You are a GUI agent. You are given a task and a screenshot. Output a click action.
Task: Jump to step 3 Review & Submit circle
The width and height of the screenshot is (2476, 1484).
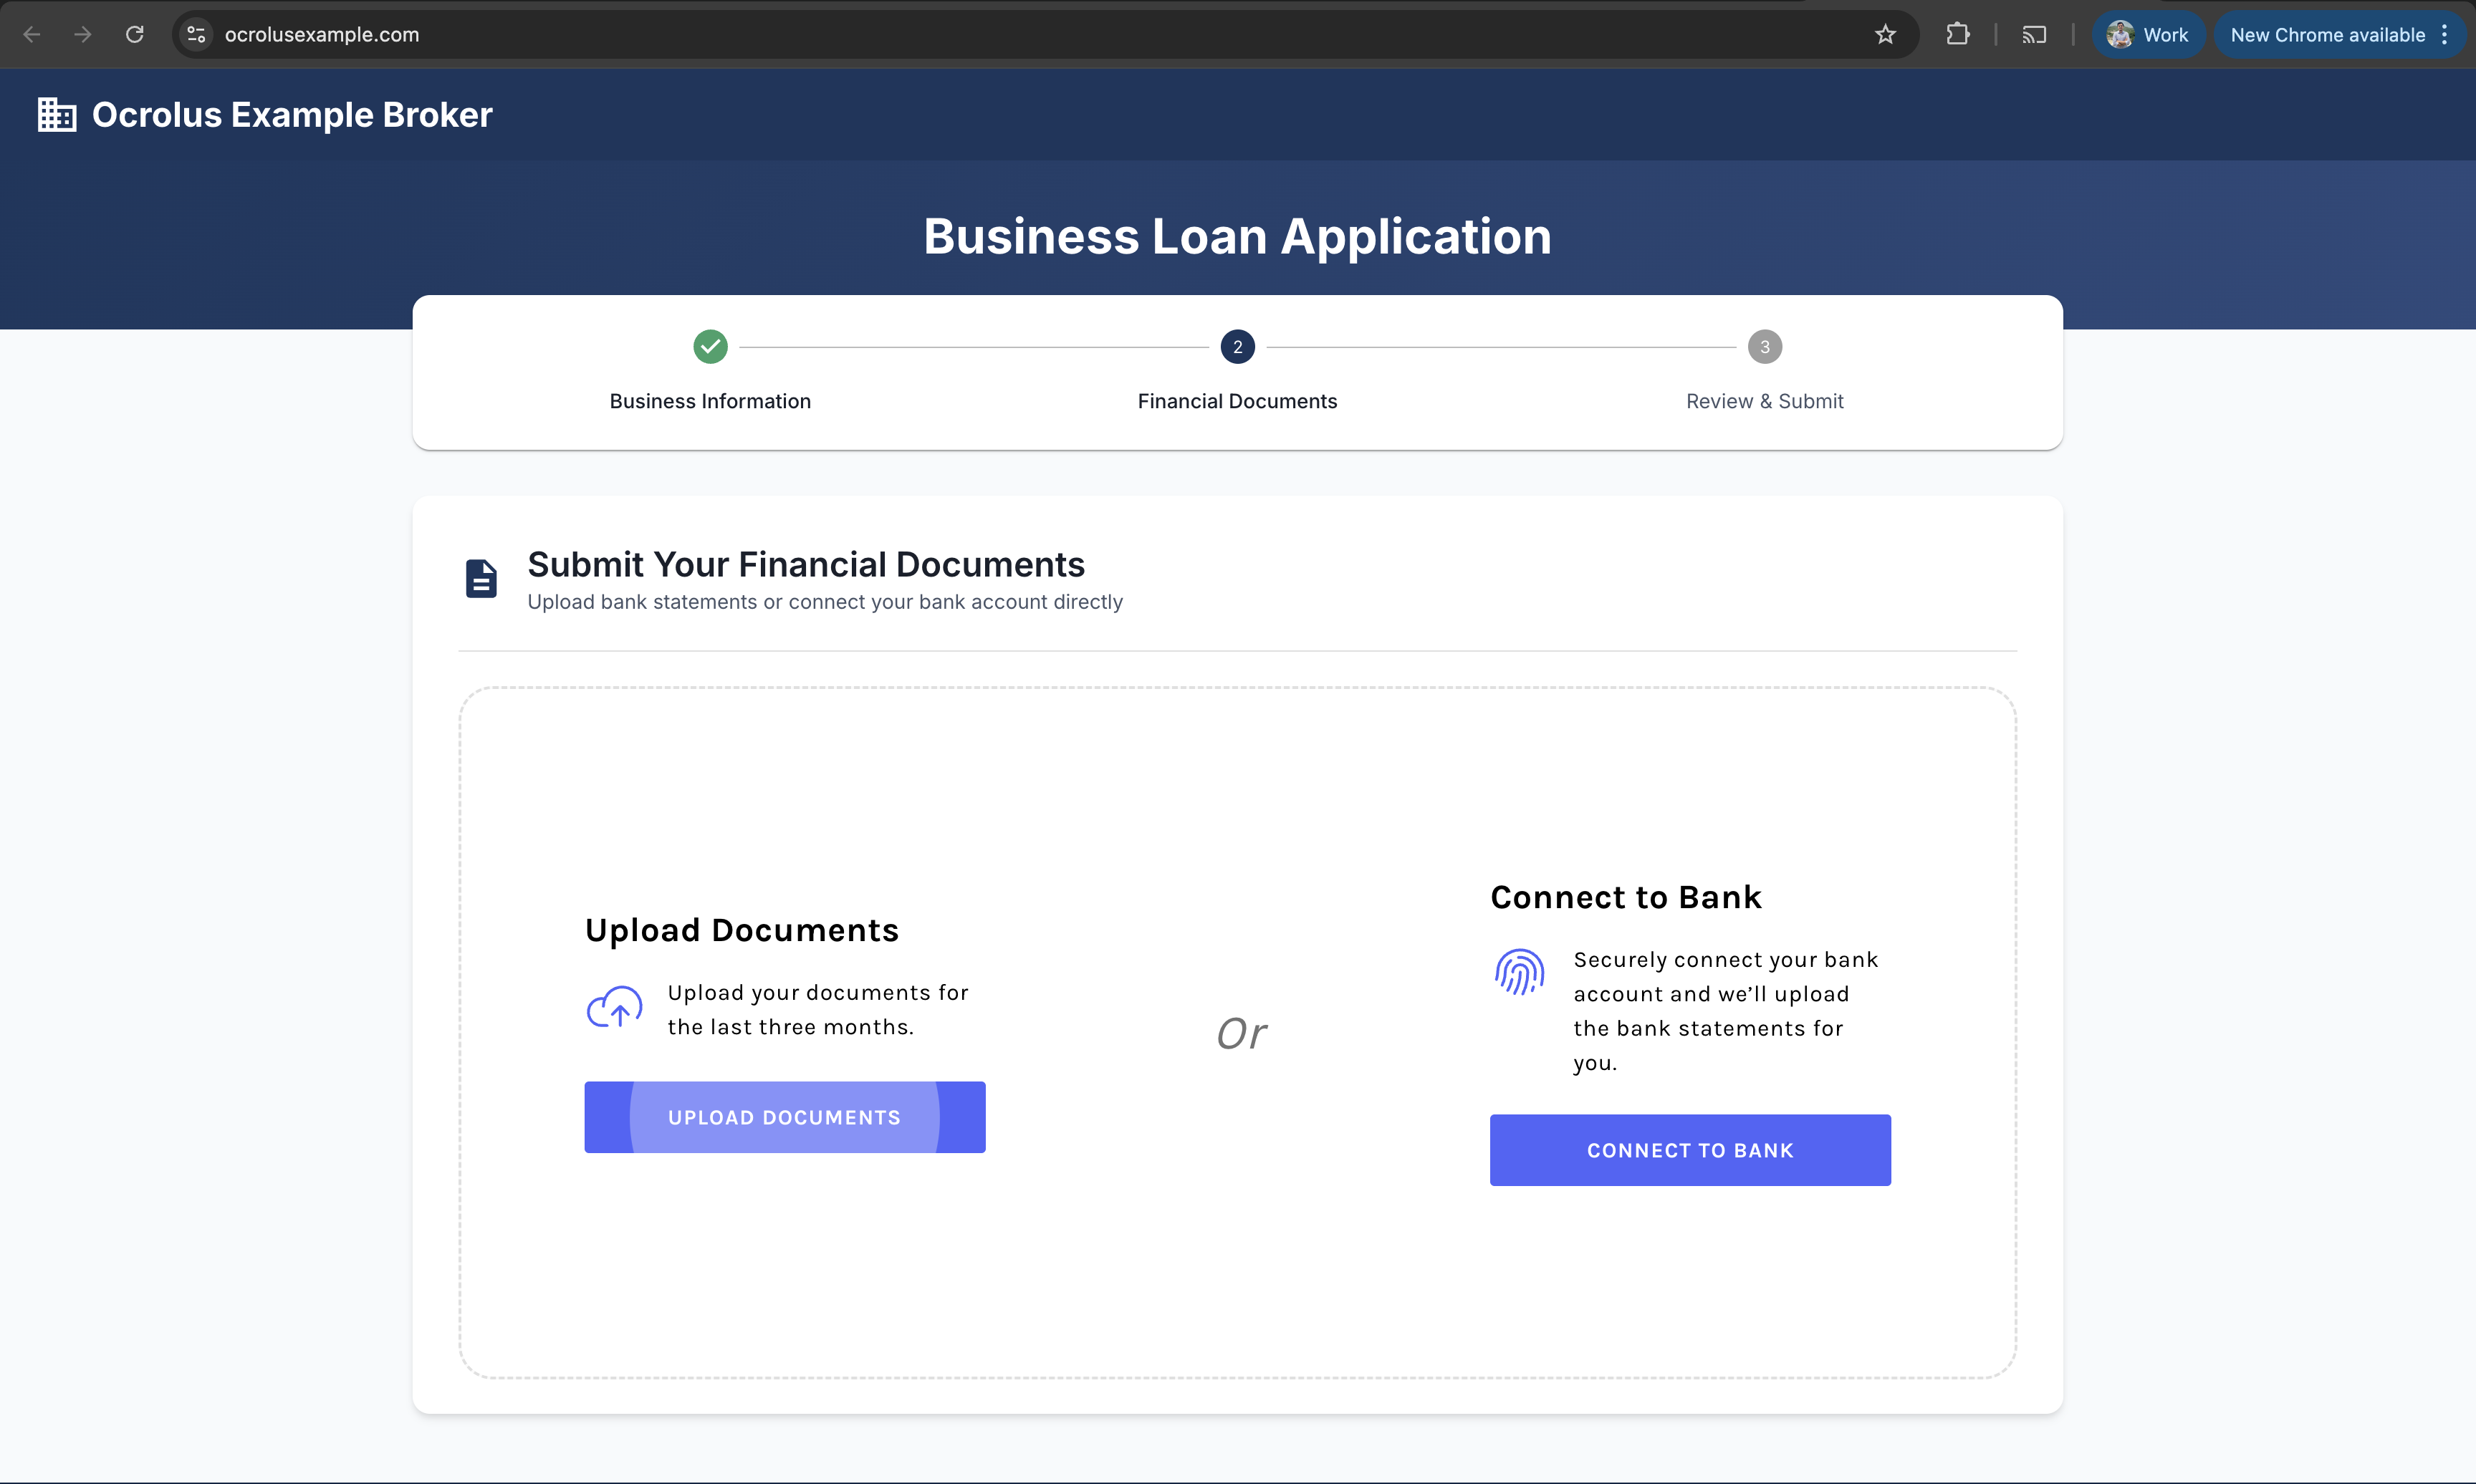[x=1764, y=347]
